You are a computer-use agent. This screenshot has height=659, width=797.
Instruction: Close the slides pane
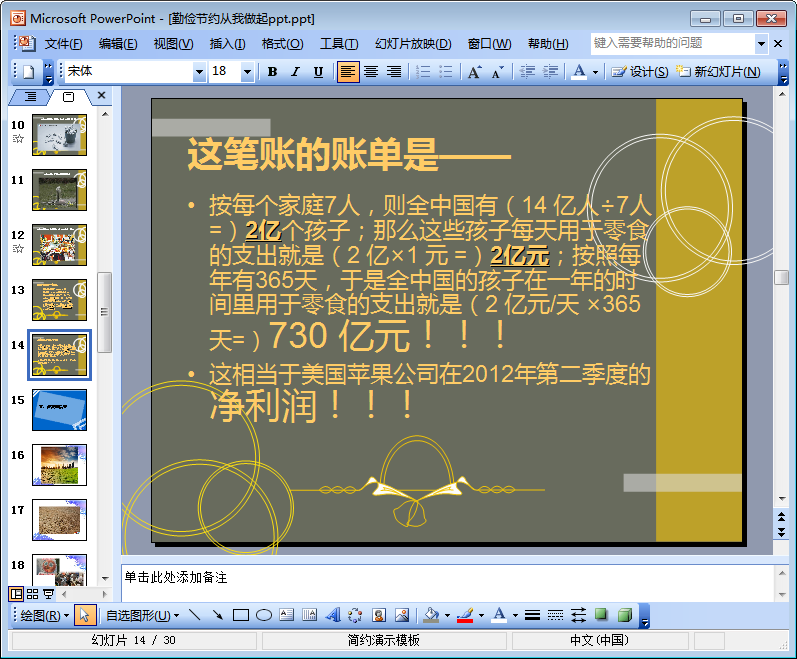tap(101, 95)
